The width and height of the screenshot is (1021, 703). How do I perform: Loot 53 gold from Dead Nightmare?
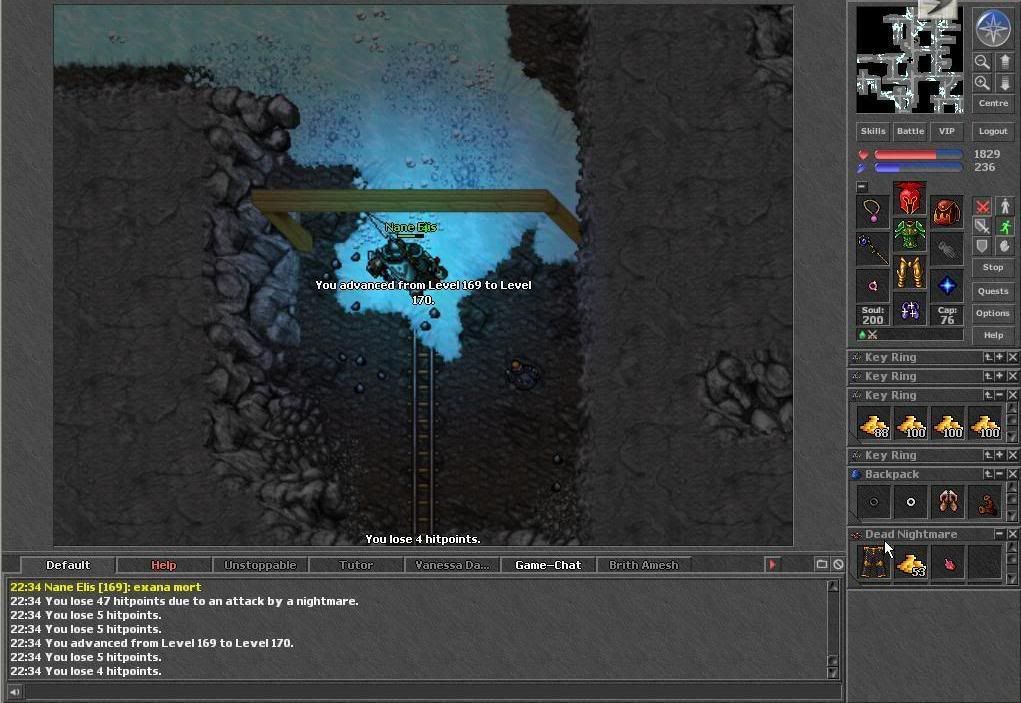point(910,561)
